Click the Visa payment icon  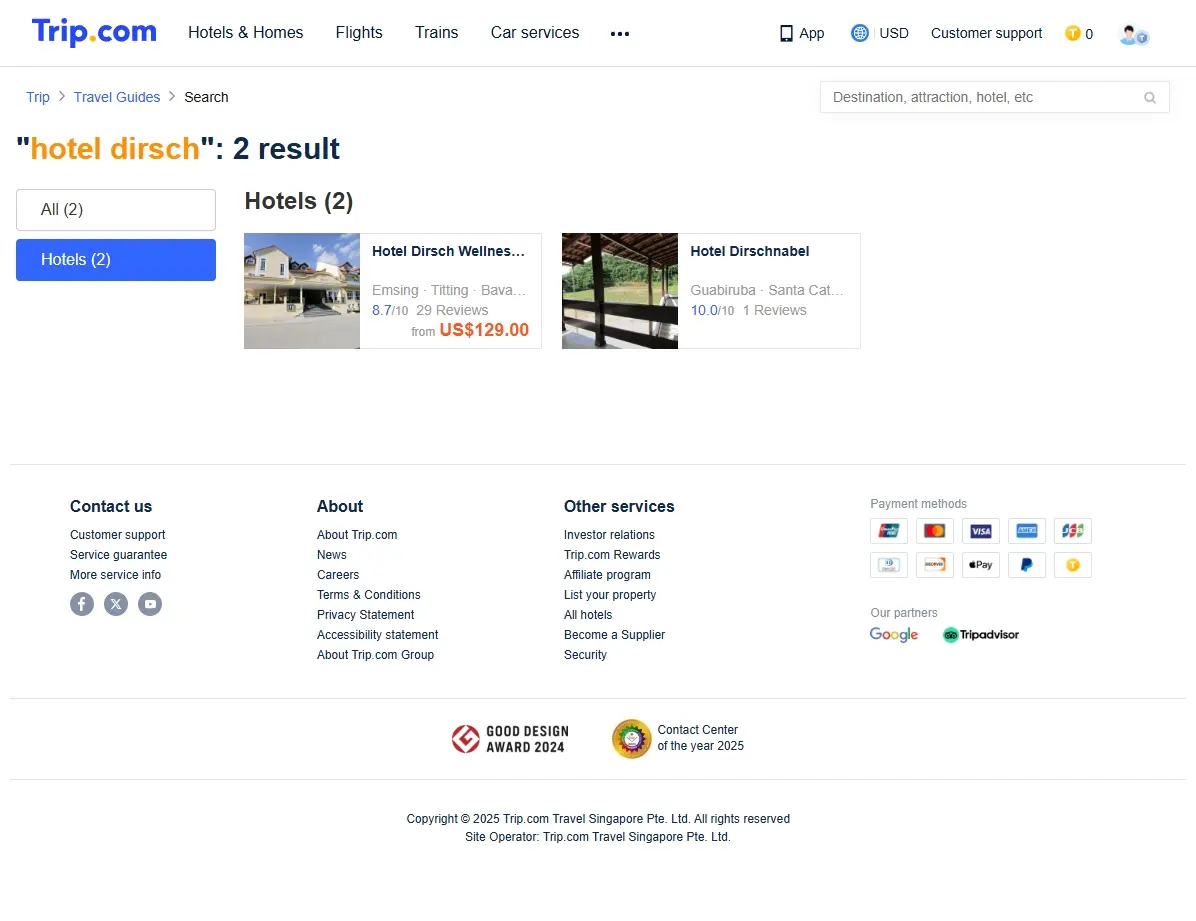(x=981, y=530)
